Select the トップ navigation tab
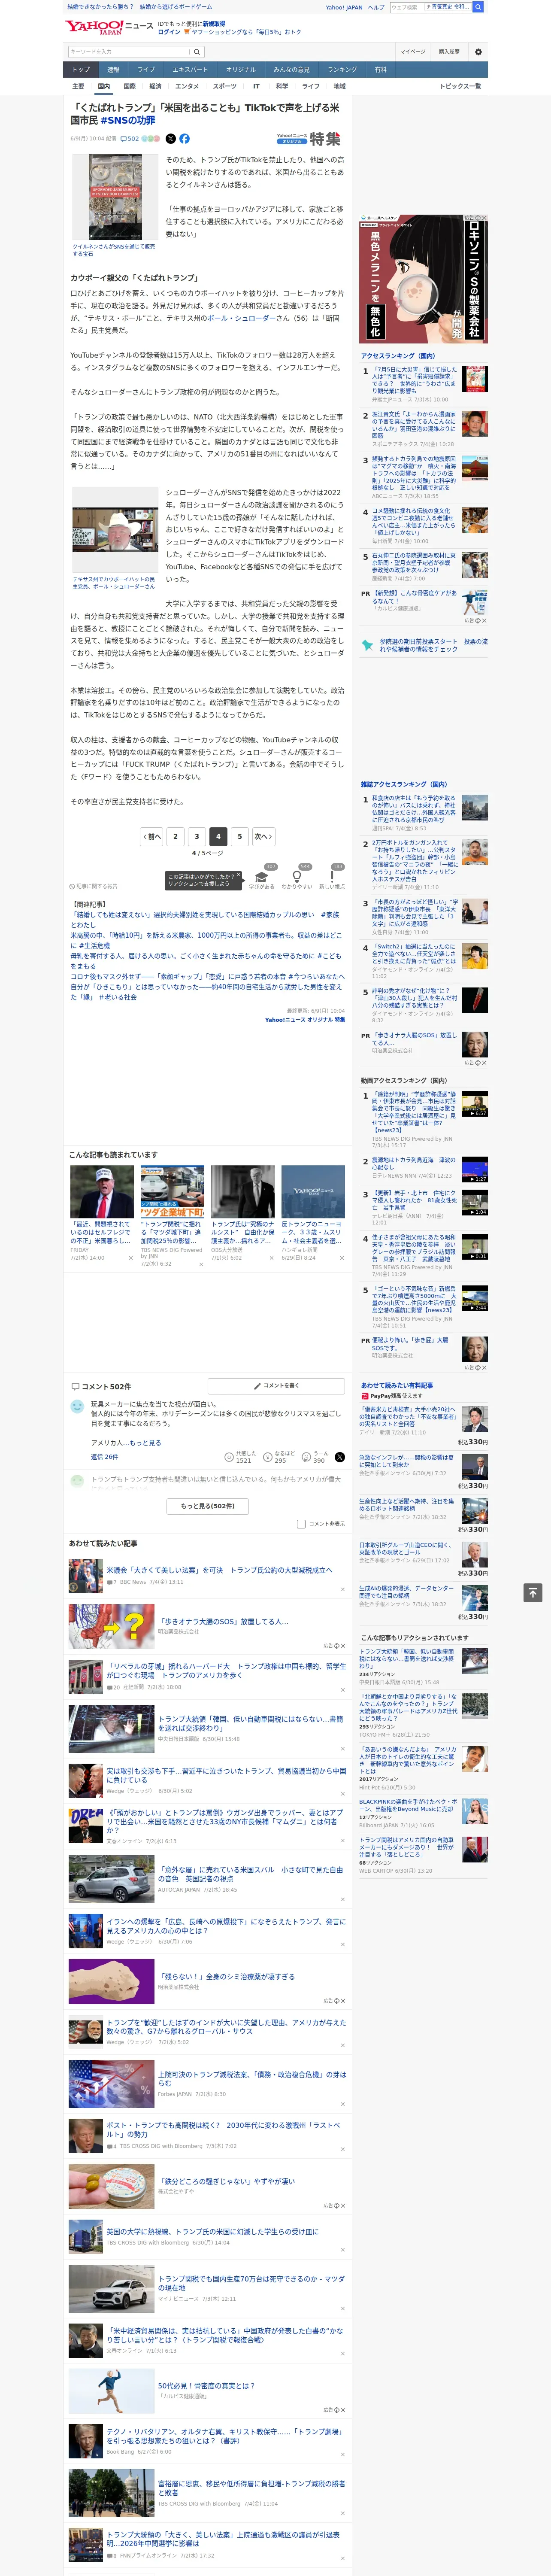 click(x=81, y=69)
